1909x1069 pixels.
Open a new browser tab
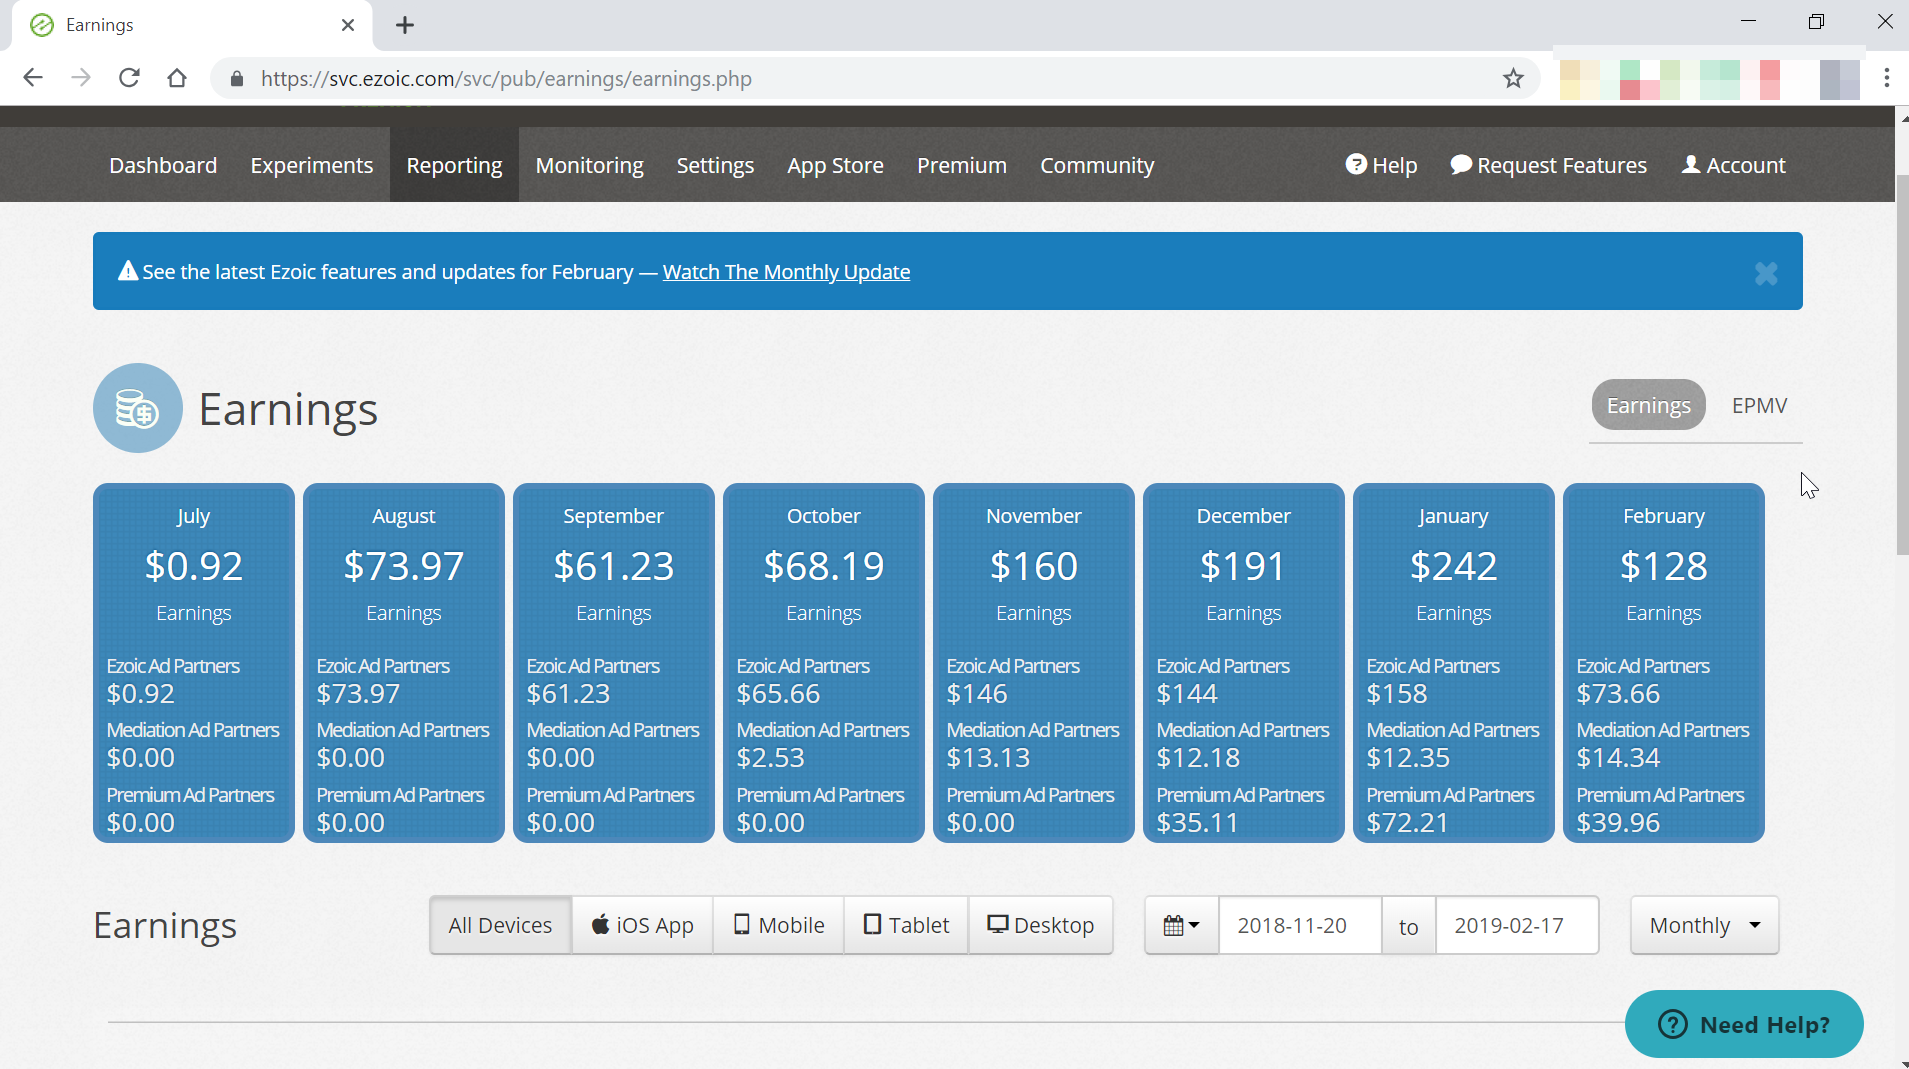click(405, 25)
